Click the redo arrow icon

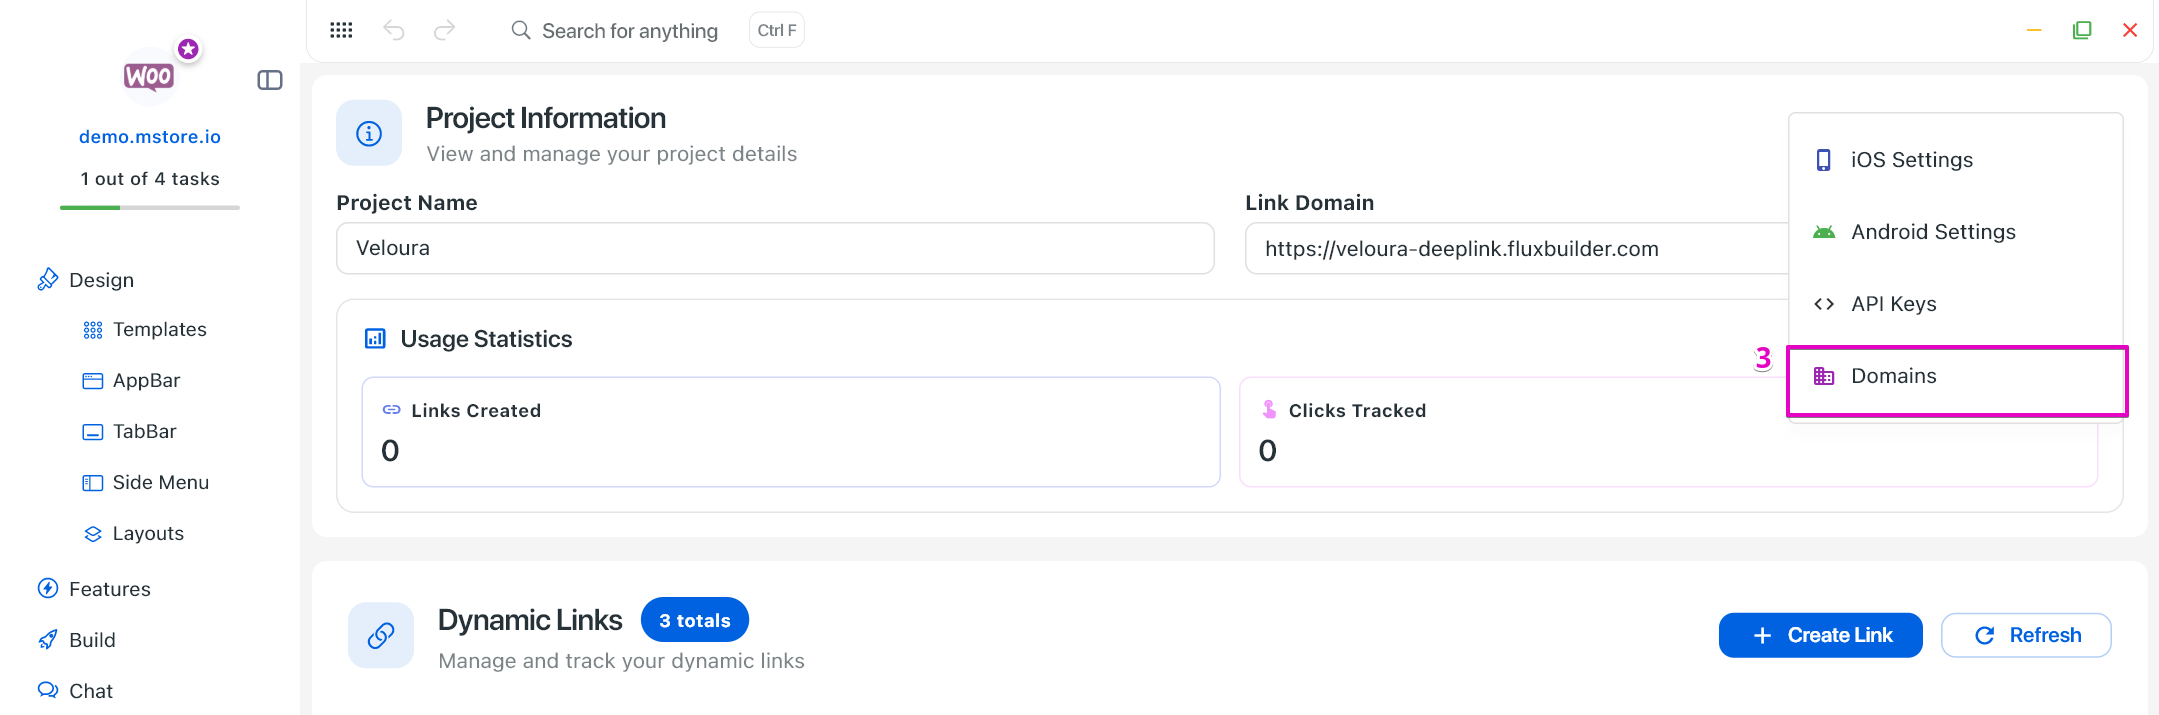tap(445, 30)
